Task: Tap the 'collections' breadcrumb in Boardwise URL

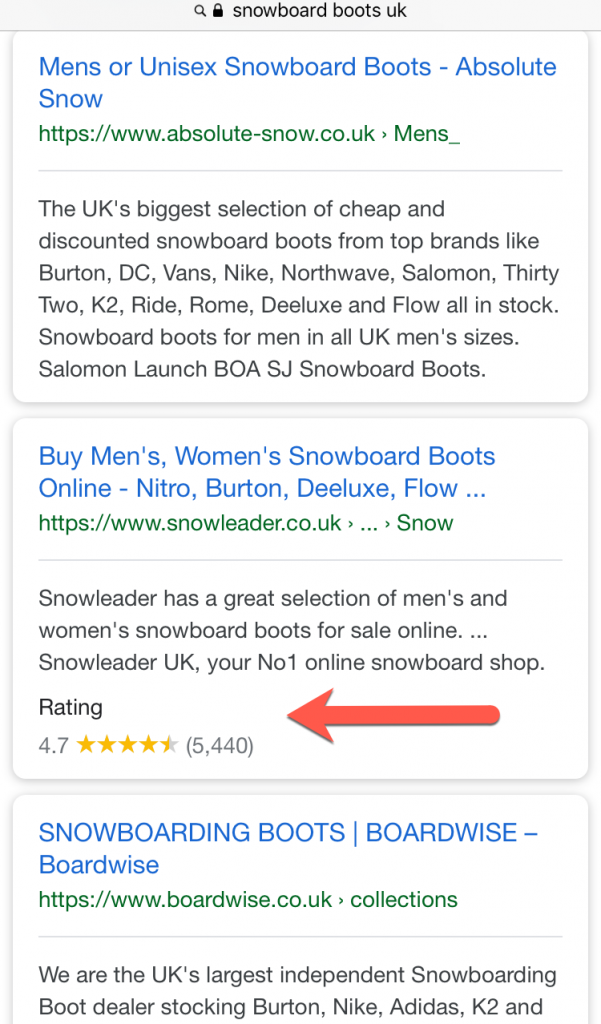Action: [404, 899]
